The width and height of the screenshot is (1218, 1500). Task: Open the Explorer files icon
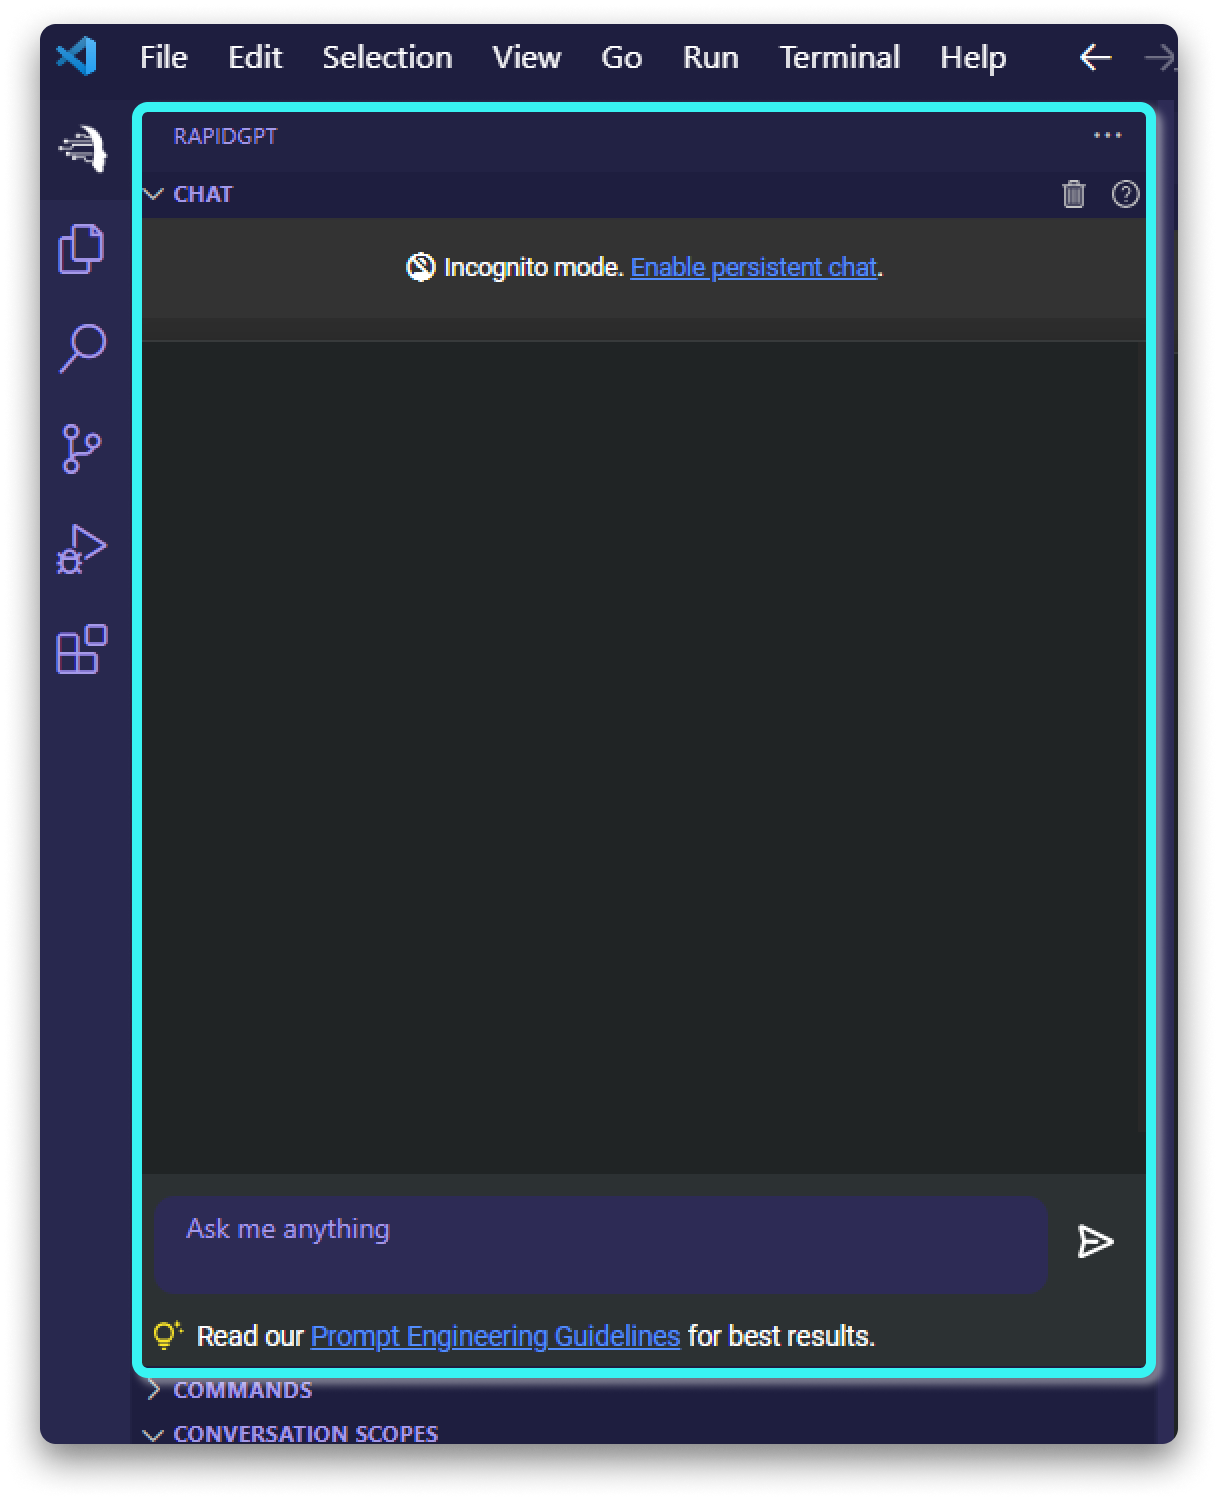[x=82, y=248]
